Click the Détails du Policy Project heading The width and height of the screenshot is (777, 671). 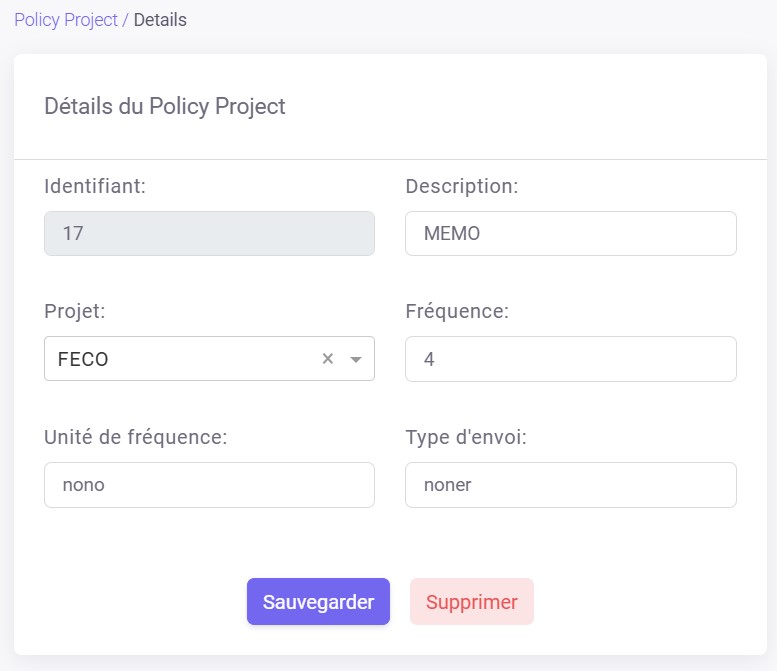tap(165, 106)
